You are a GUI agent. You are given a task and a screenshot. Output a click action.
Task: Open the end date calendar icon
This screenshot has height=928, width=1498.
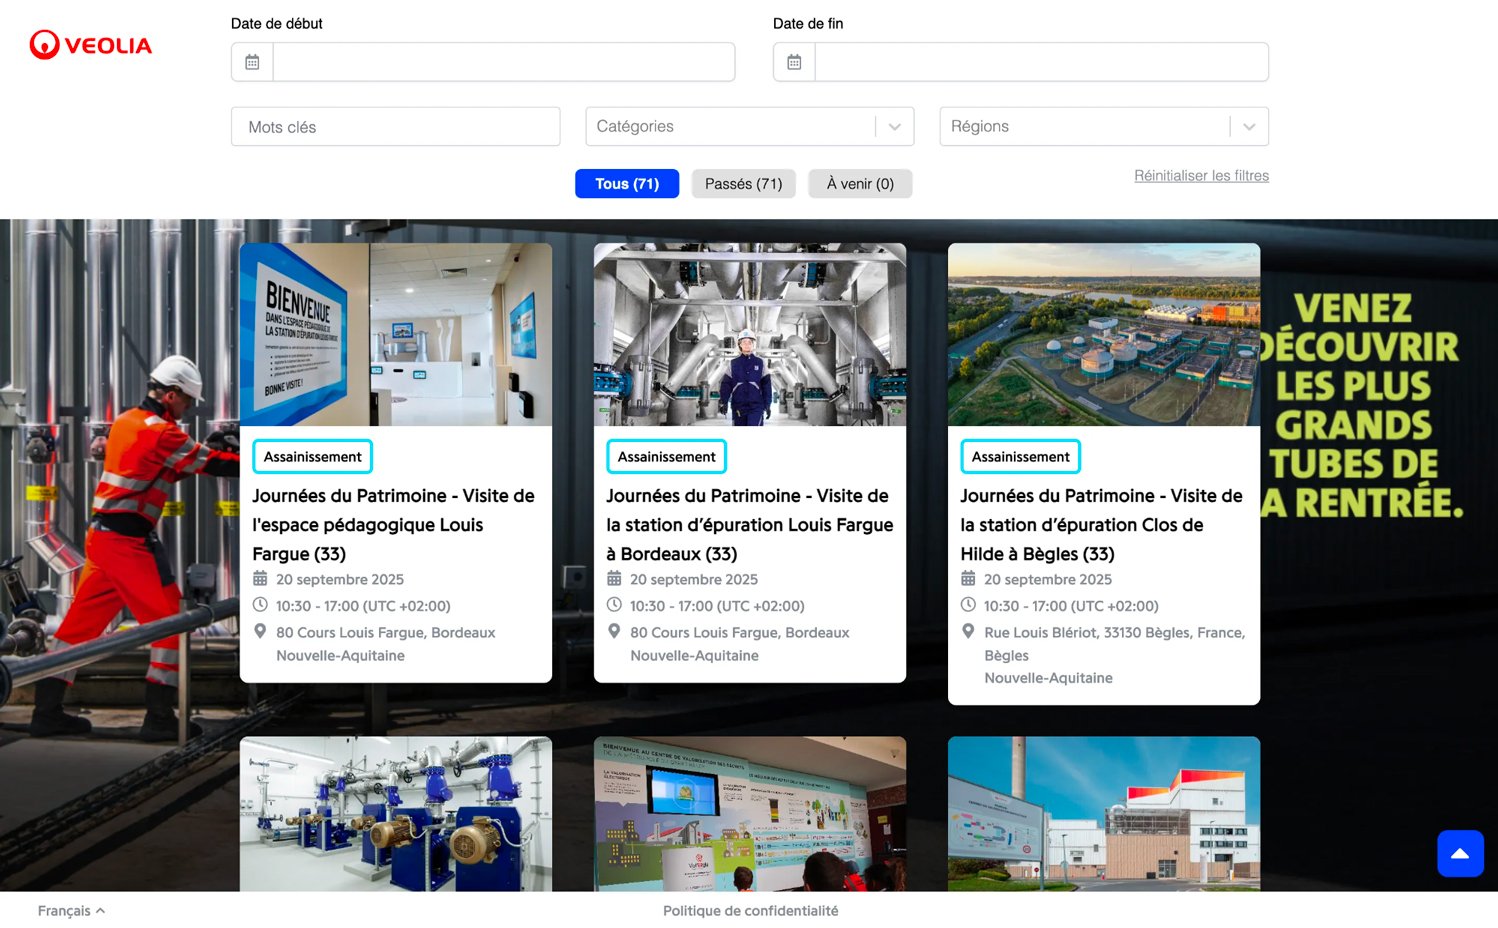pyautogui.click(x=794, y=62)
